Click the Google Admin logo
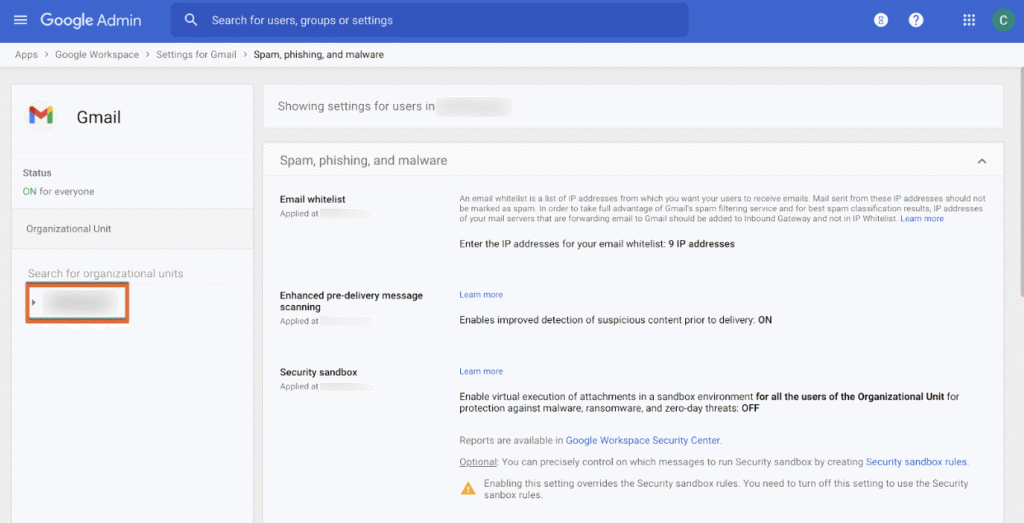This screenshot has width=1024, height=523. 91,20
